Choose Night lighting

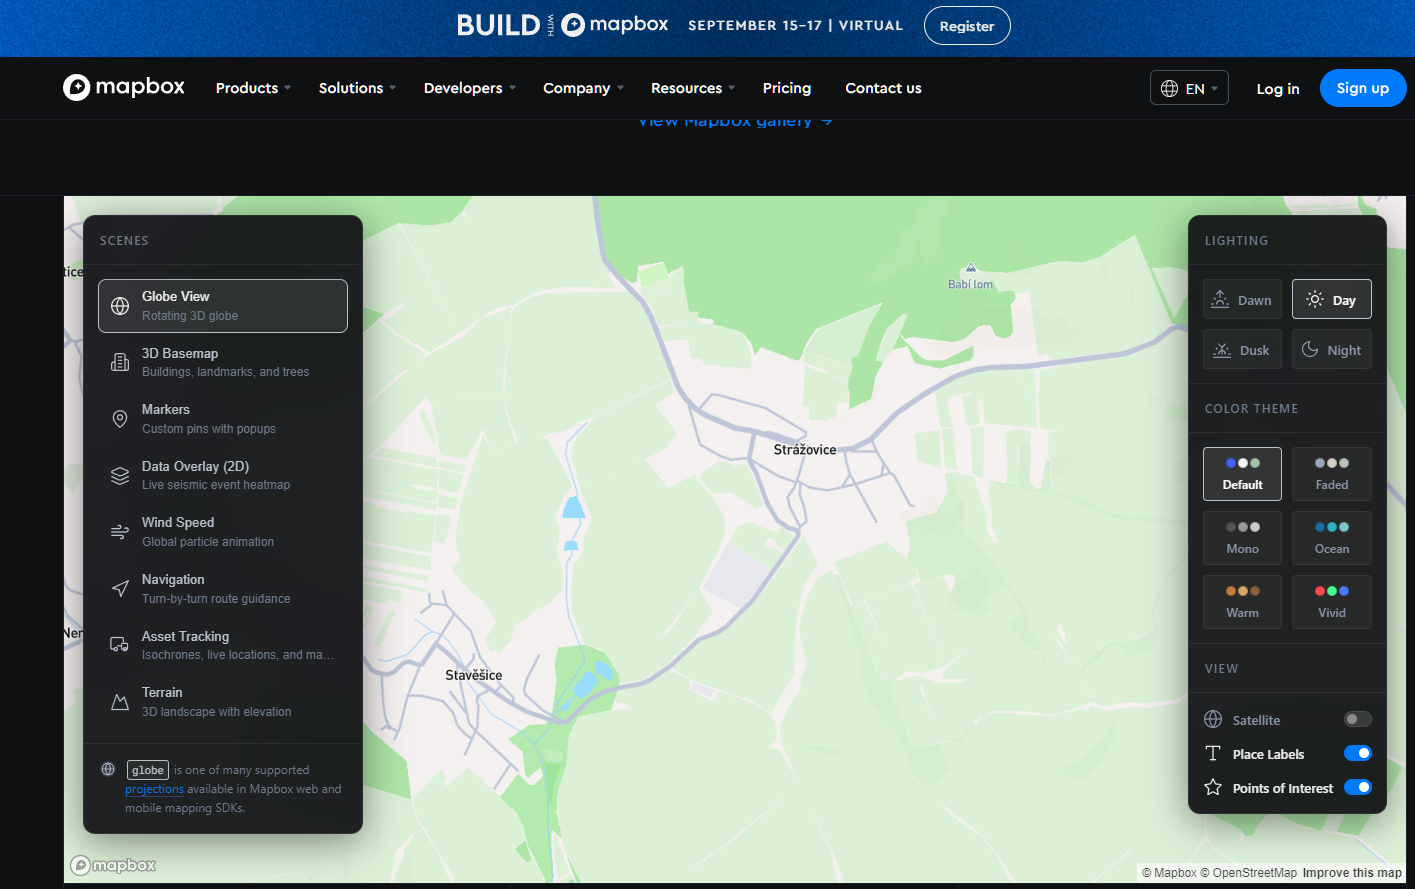click(1332, 350)
